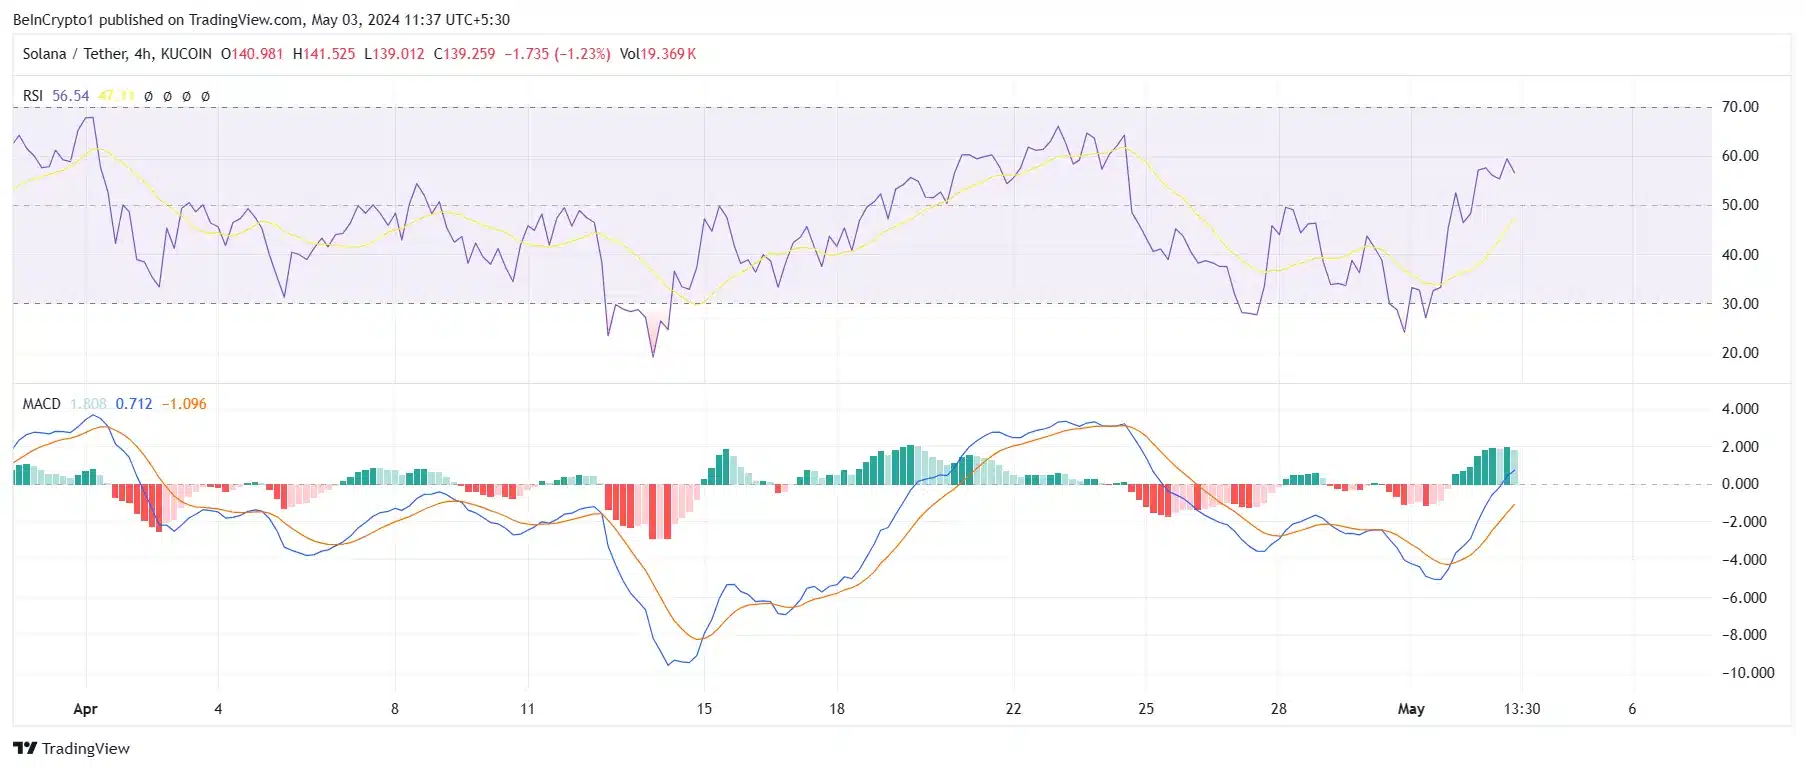Click the 30.00 RSI axis label
The width and height of the screenshot is (1805, 770).
[x=1740, y=304]
